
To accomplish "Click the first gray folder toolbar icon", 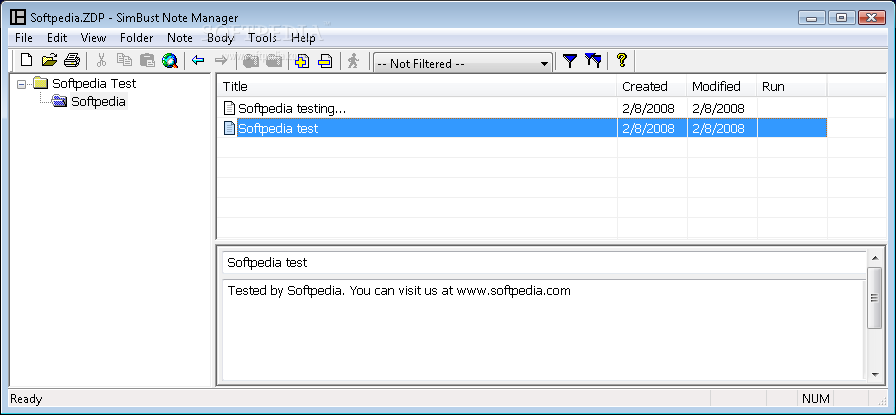I will click(251, 60).
